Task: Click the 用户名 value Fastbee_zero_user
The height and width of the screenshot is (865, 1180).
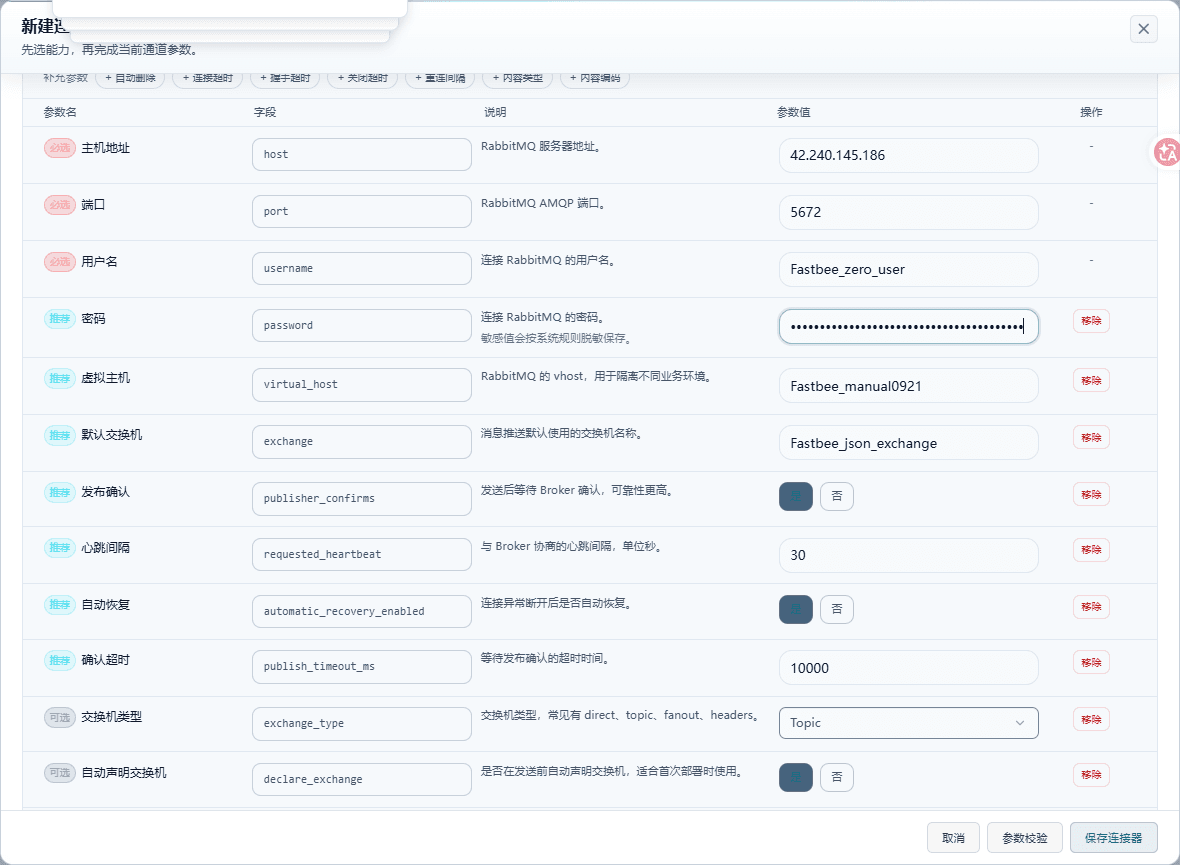Action: pyautogui.click(x=908, y=270)
